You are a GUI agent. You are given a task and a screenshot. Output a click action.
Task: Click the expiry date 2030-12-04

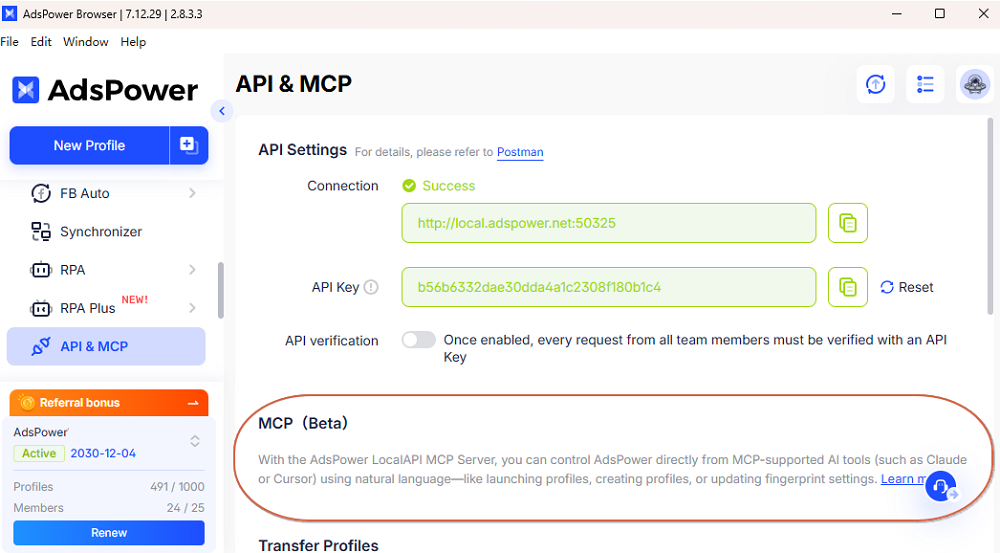[x=103, y=453]
